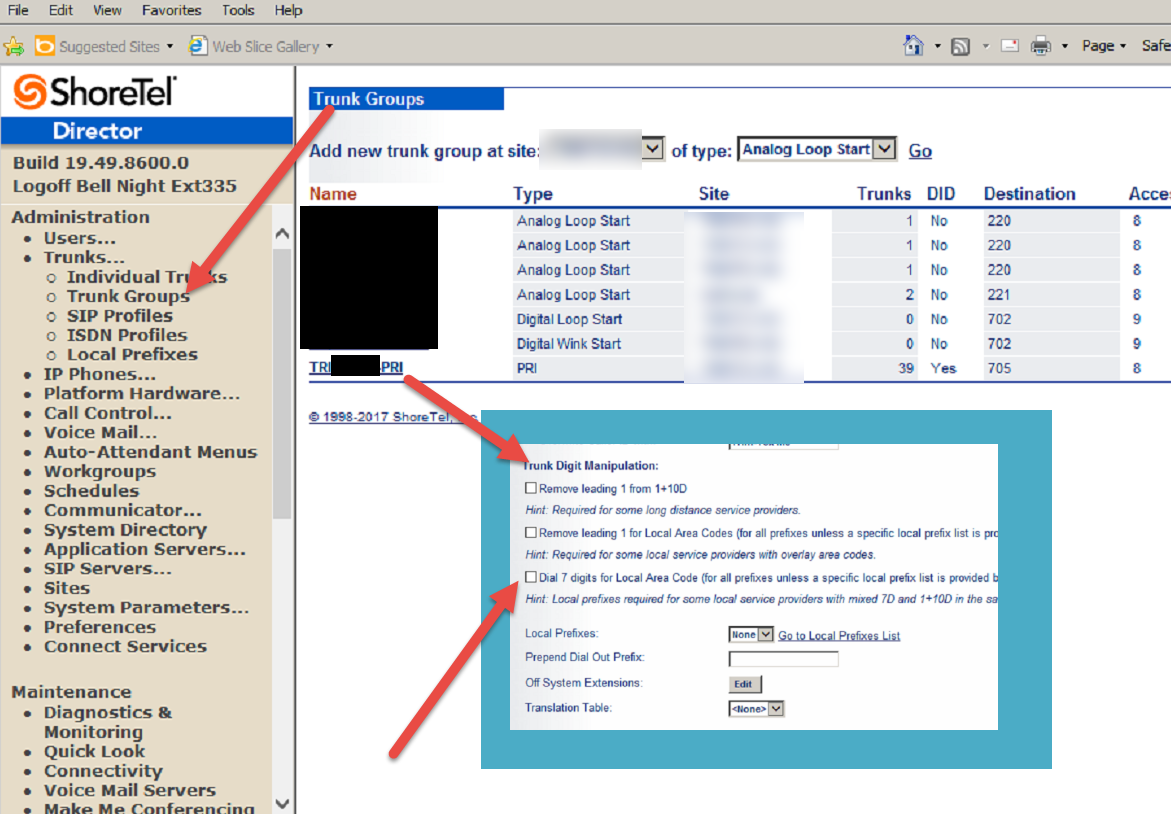Open Workgroups in the sidebar

pyautogui.click(x=100, y=471)
